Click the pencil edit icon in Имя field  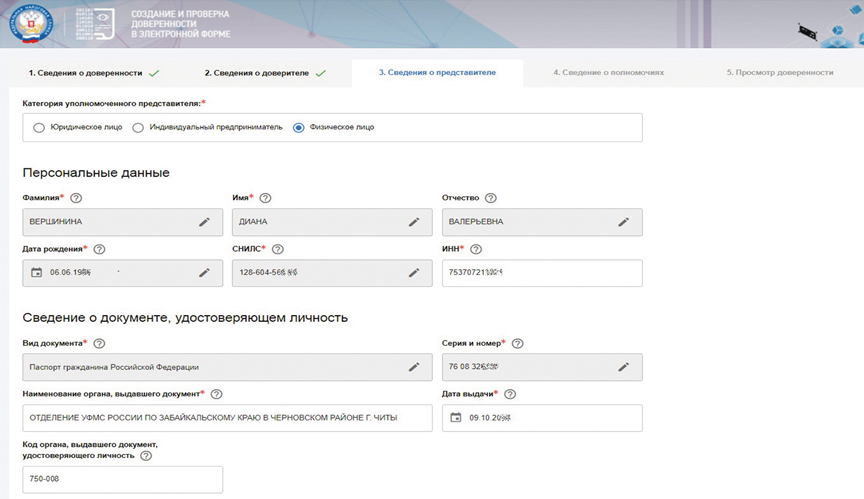(414, 222)
